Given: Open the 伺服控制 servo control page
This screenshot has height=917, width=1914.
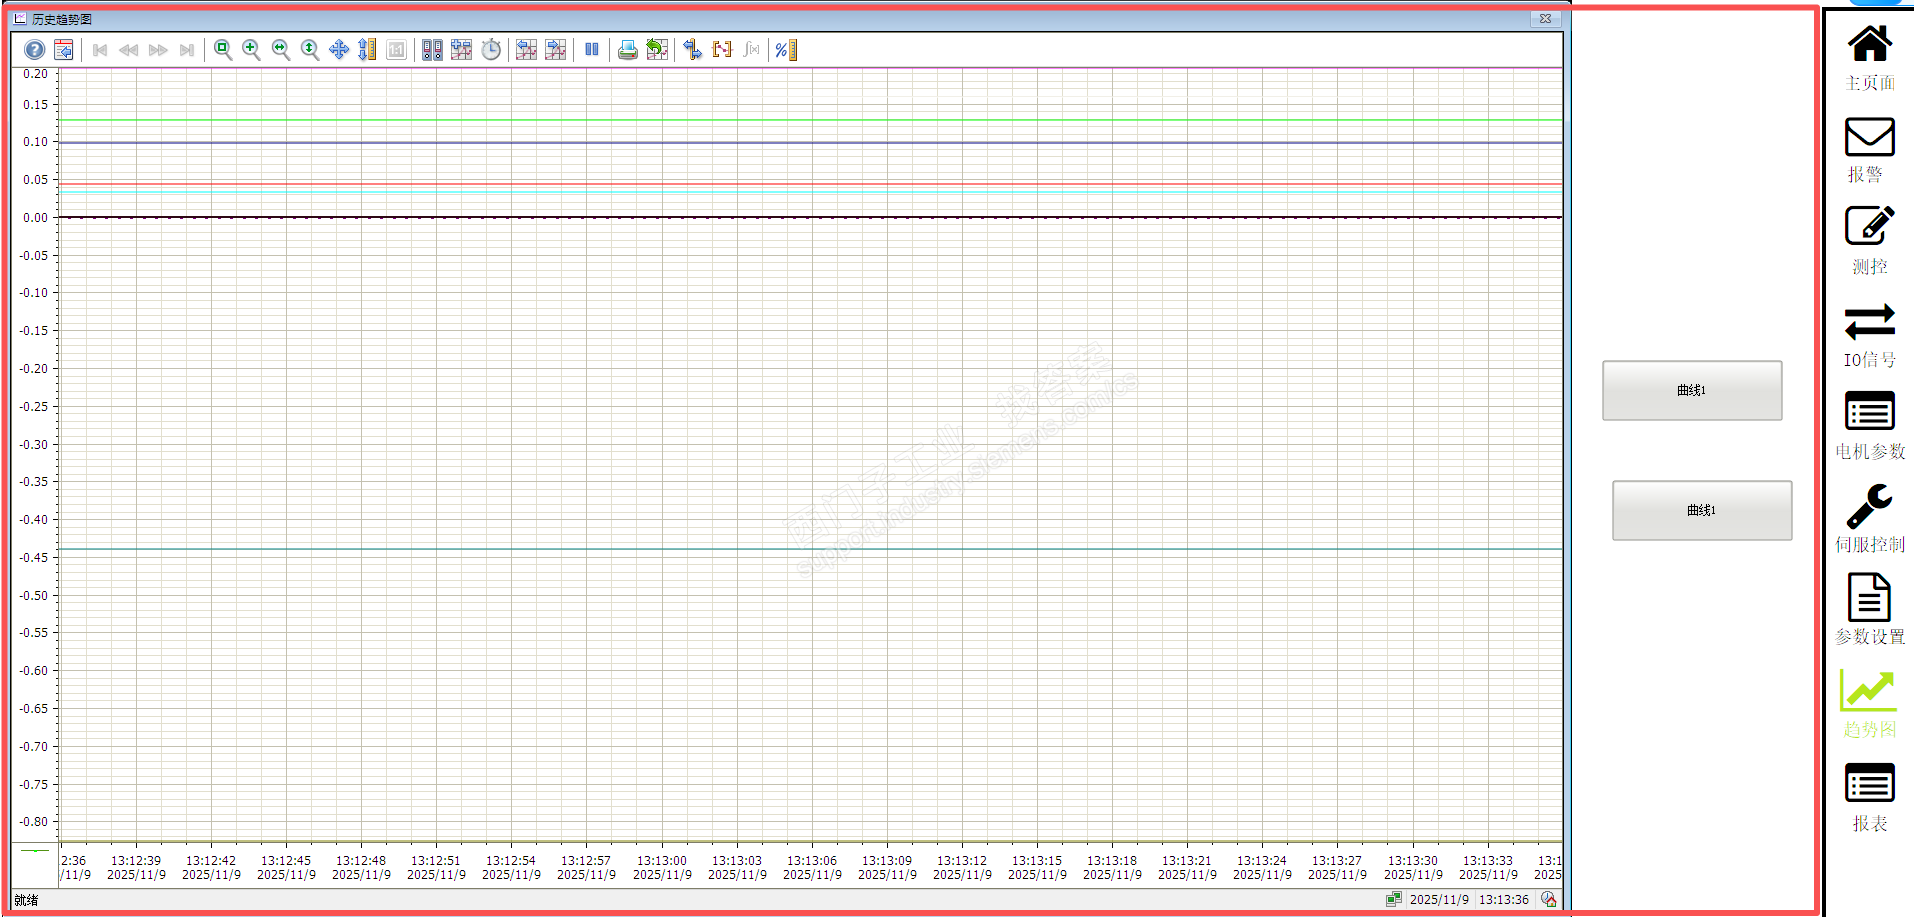Looking at the screenshot, I should [x=1870, y=519].
